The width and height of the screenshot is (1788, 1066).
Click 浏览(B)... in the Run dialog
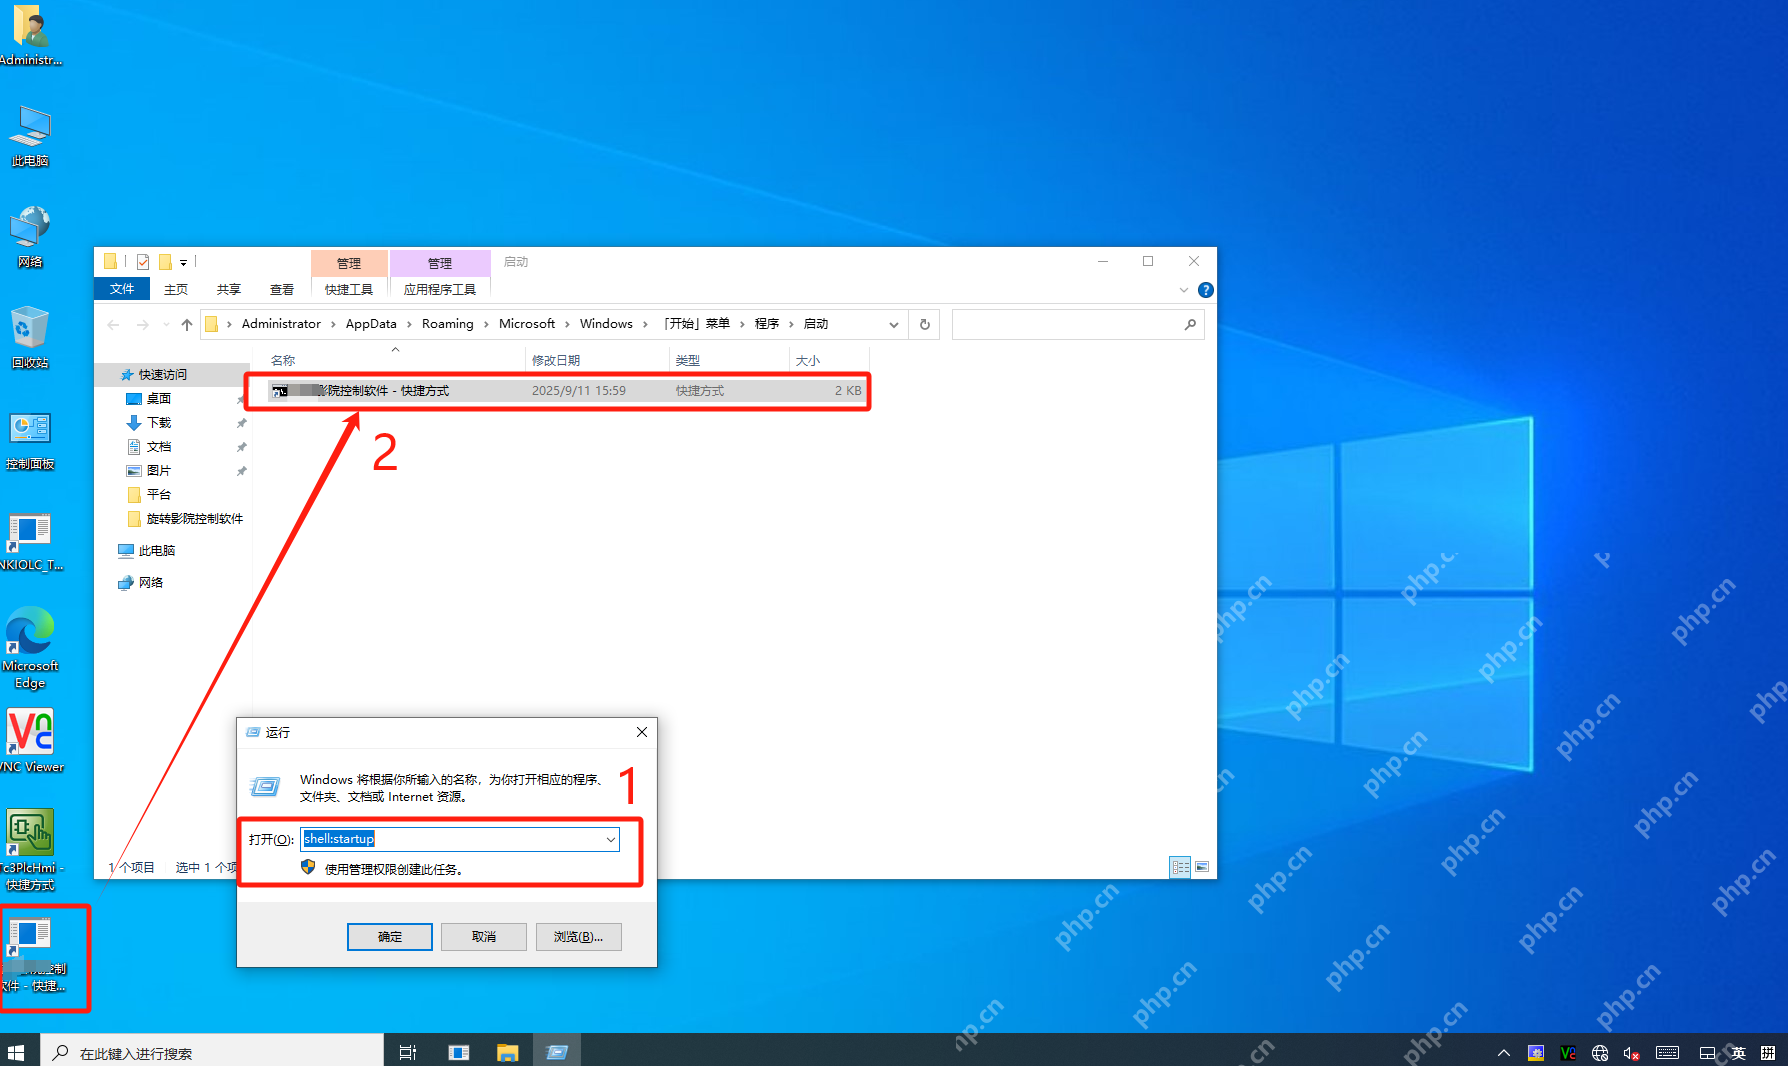coord(578,937)
